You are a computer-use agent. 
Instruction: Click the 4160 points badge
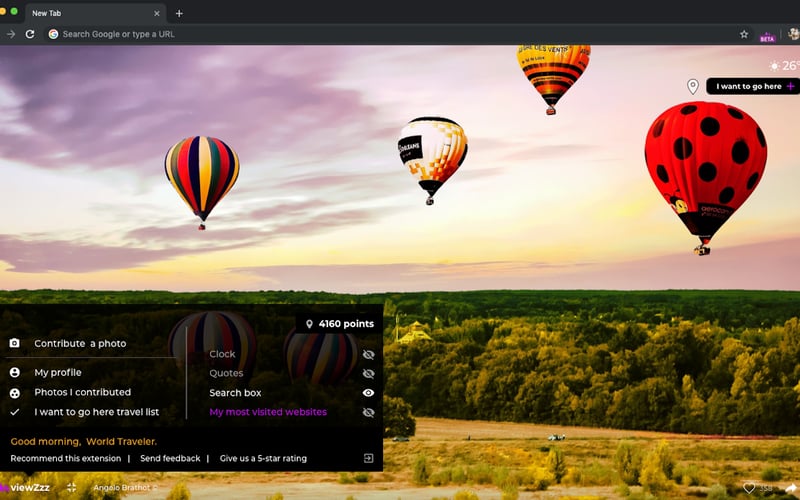pos(339,323)
